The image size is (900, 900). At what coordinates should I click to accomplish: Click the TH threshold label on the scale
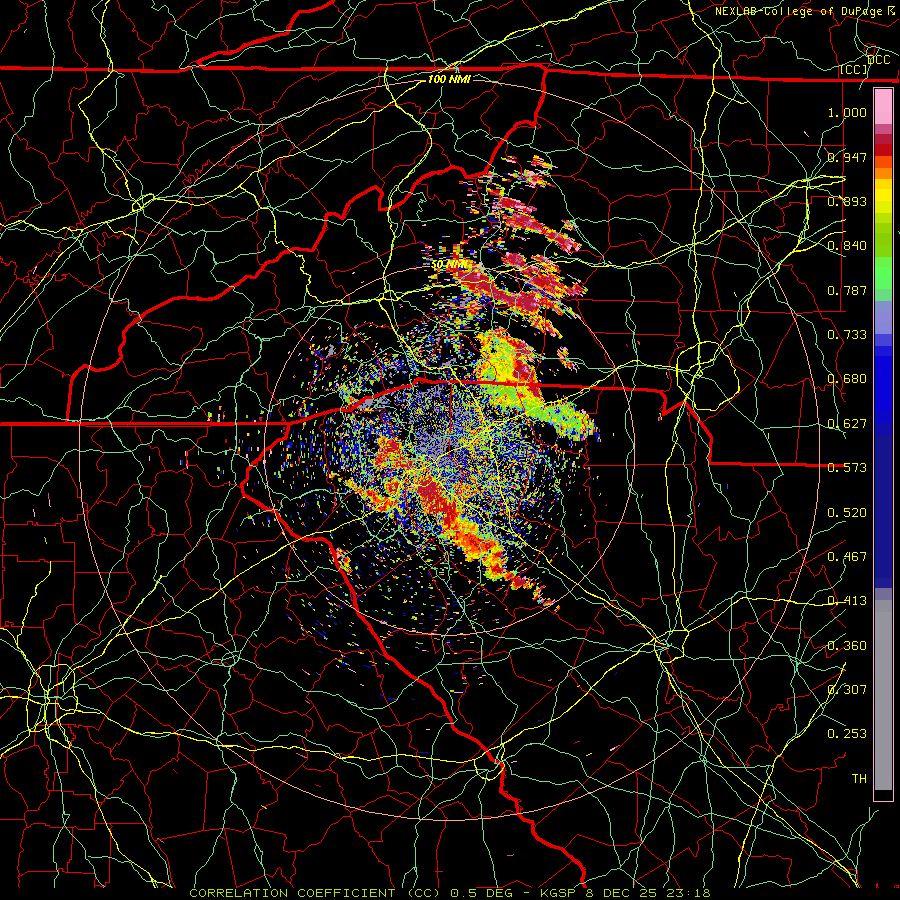pyautogui.click(x=859, y=779)
